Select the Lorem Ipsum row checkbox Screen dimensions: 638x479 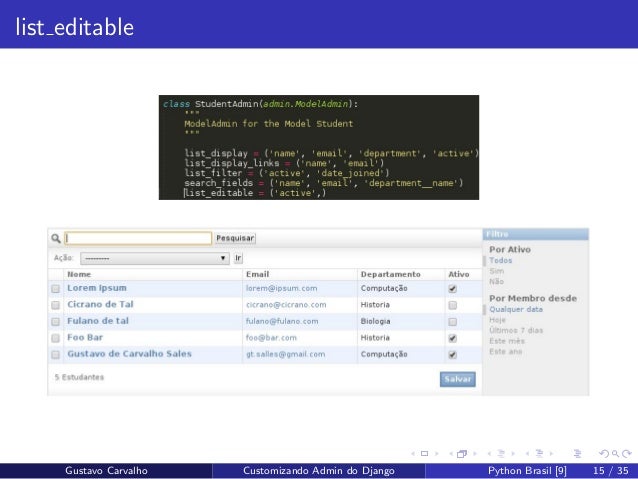tap(56, 289)
